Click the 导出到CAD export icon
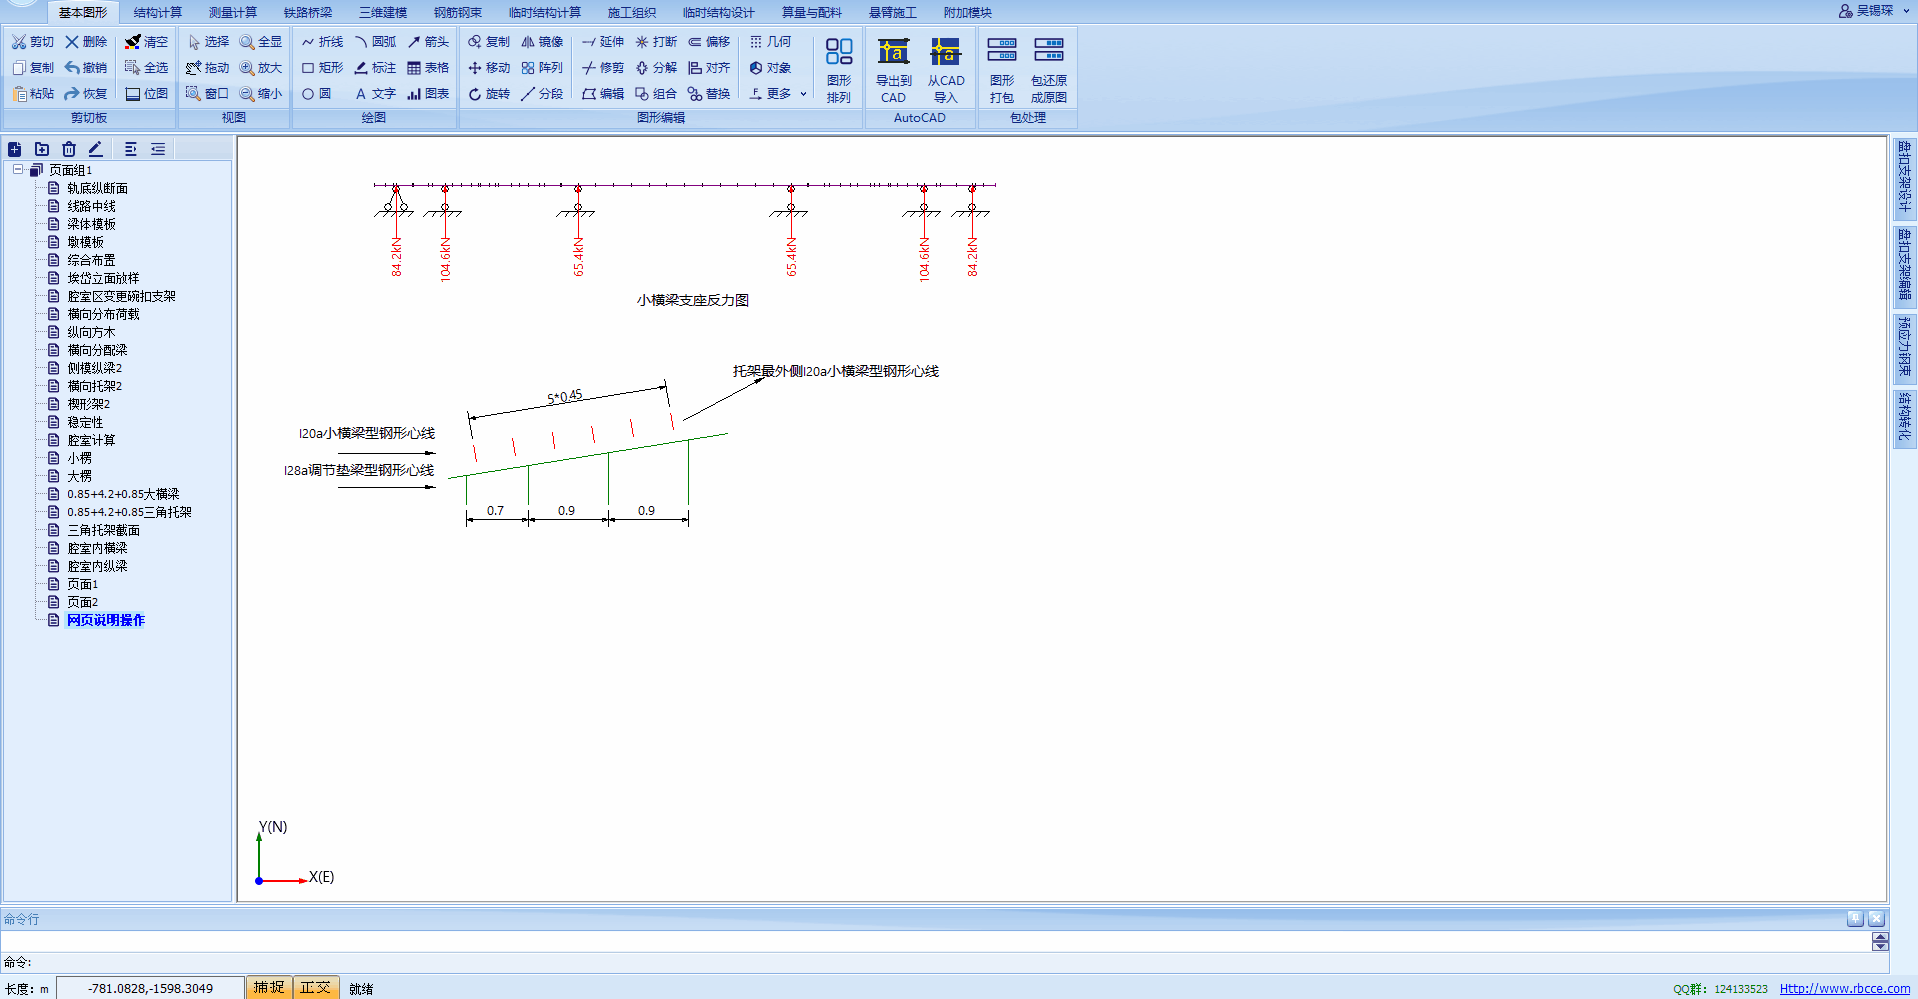The width and height of the screenshot is (1918, 999). [x=893, y=69]
